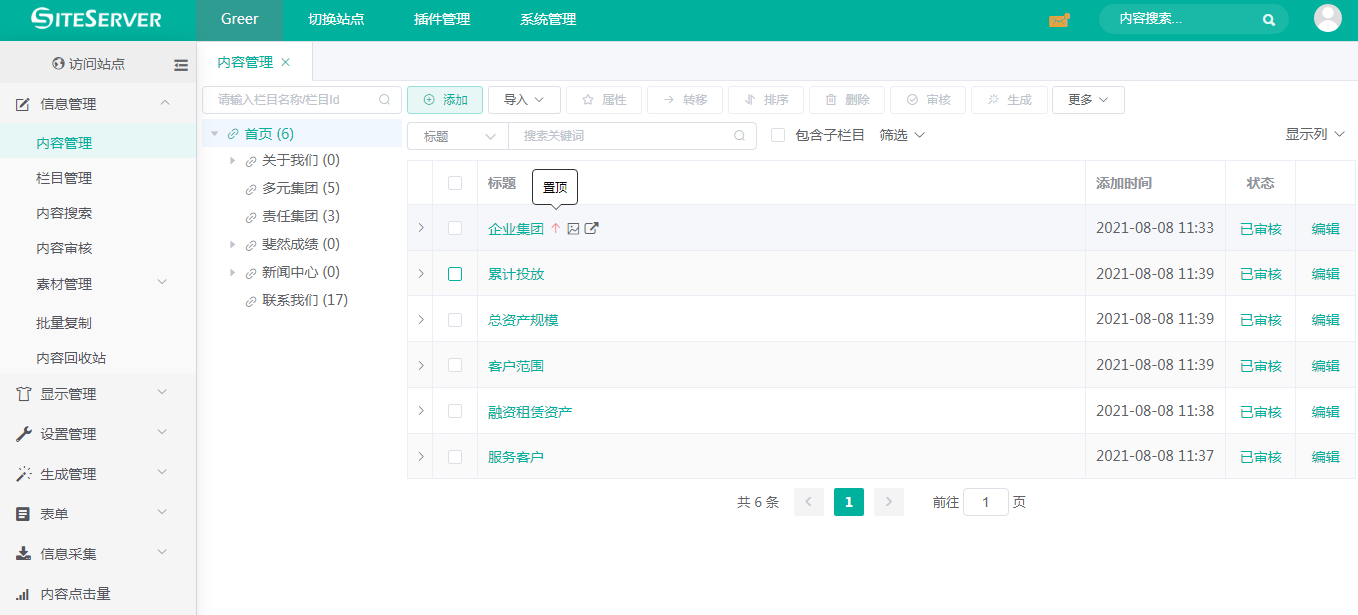Screen dimensions: 1358x615
Task: Click the 添加 button
Action: (445, 100)
